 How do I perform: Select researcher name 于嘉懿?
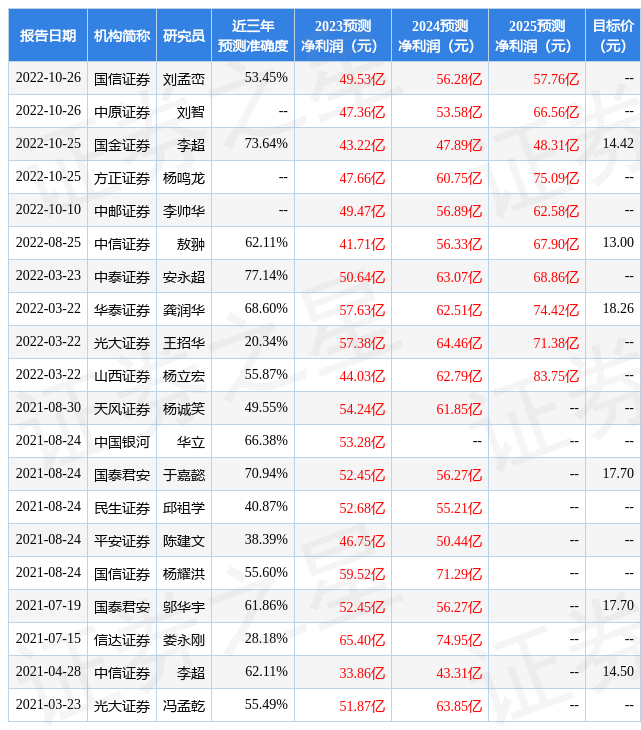[x=184, y=475]
